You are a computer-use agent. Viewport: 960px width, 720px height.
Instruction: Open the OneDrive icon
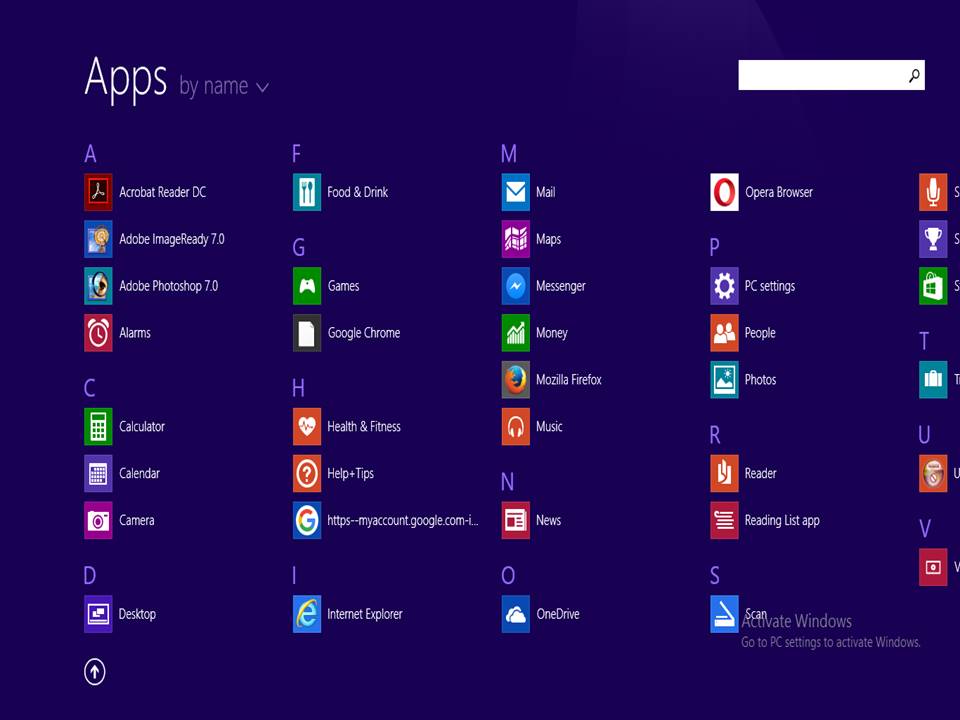516,614
